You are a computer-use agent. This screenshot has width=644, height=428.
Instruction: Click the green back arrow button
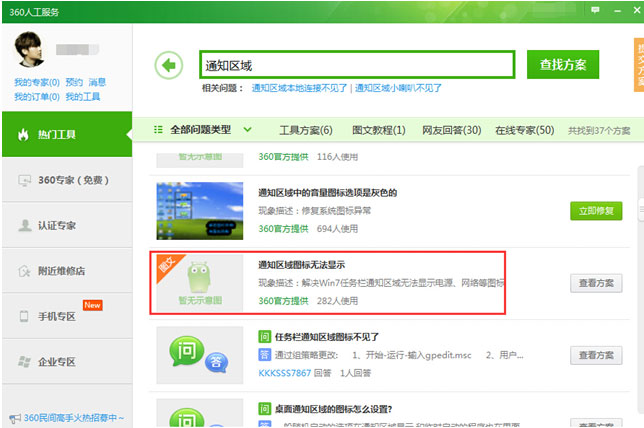(169, 65)
